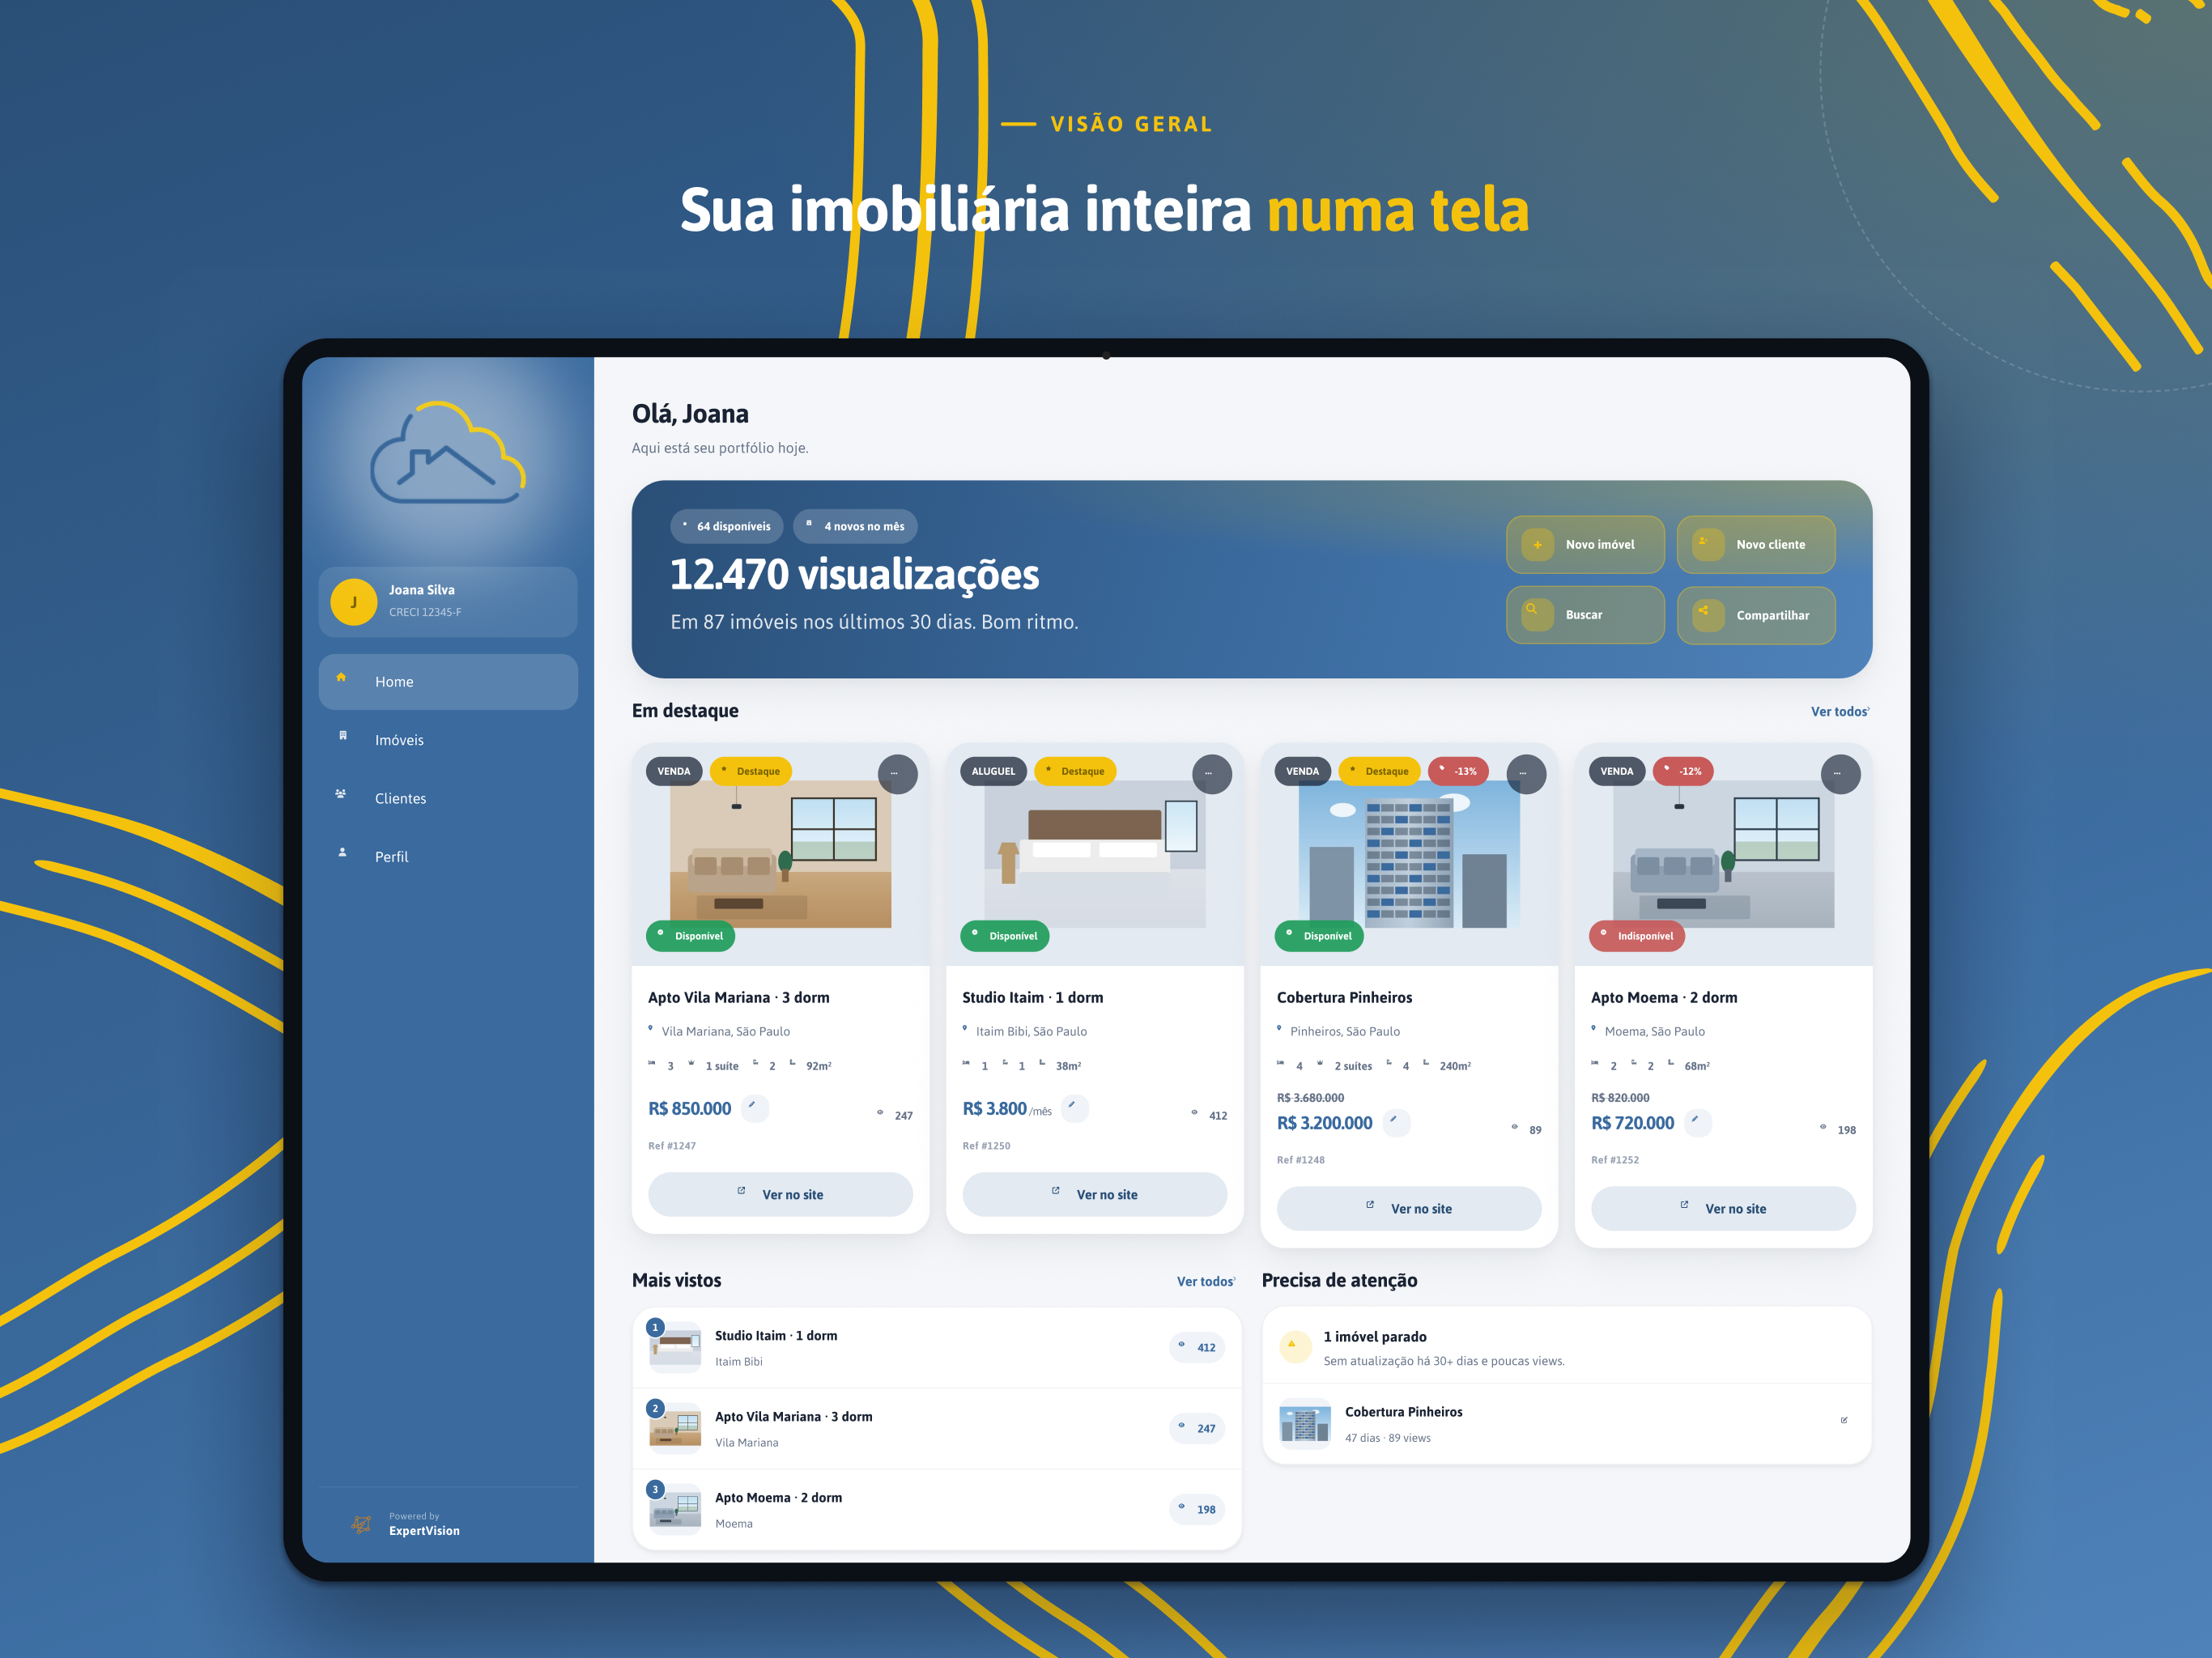Screen dimensions: 2212x1658
Task: Open the Home sidebar item
Action: (x=448, y=682)
